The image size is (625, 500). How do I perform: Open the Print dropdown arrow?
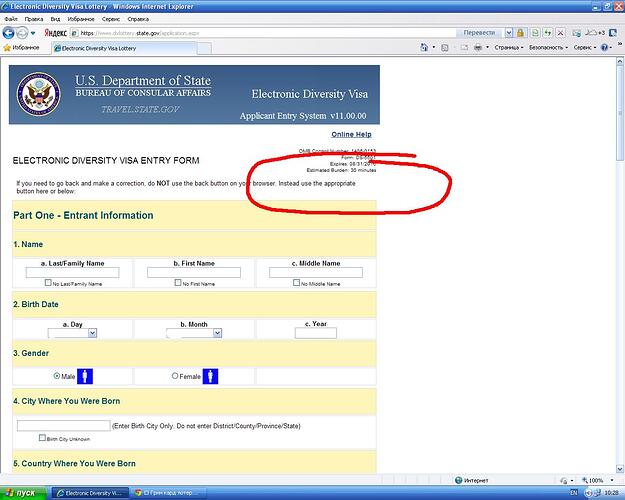click(487, 47)
